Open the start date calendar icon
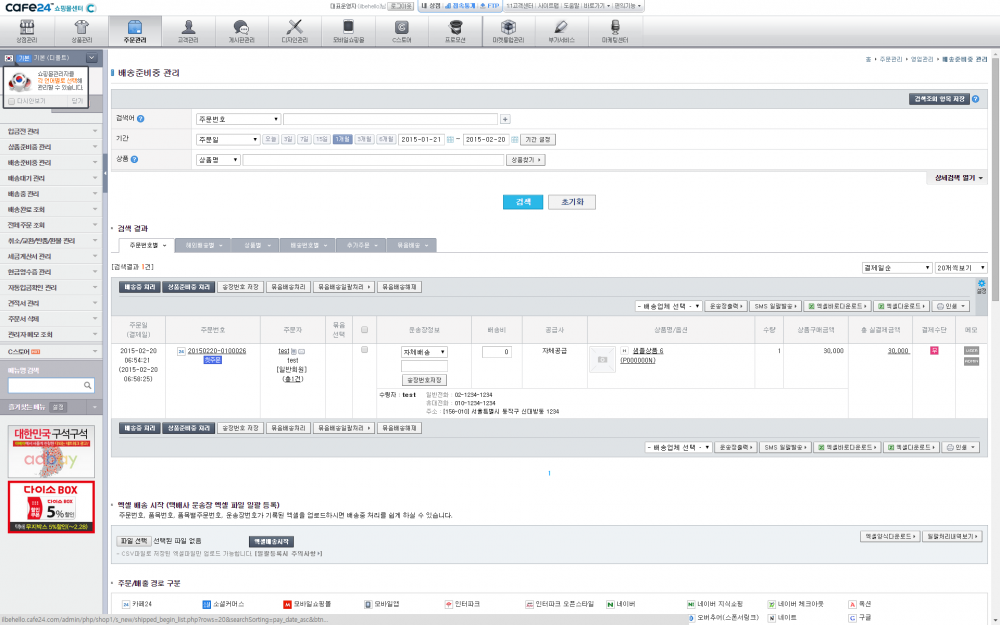Screen dimensions: 1000x625 [x=450, y=139]
